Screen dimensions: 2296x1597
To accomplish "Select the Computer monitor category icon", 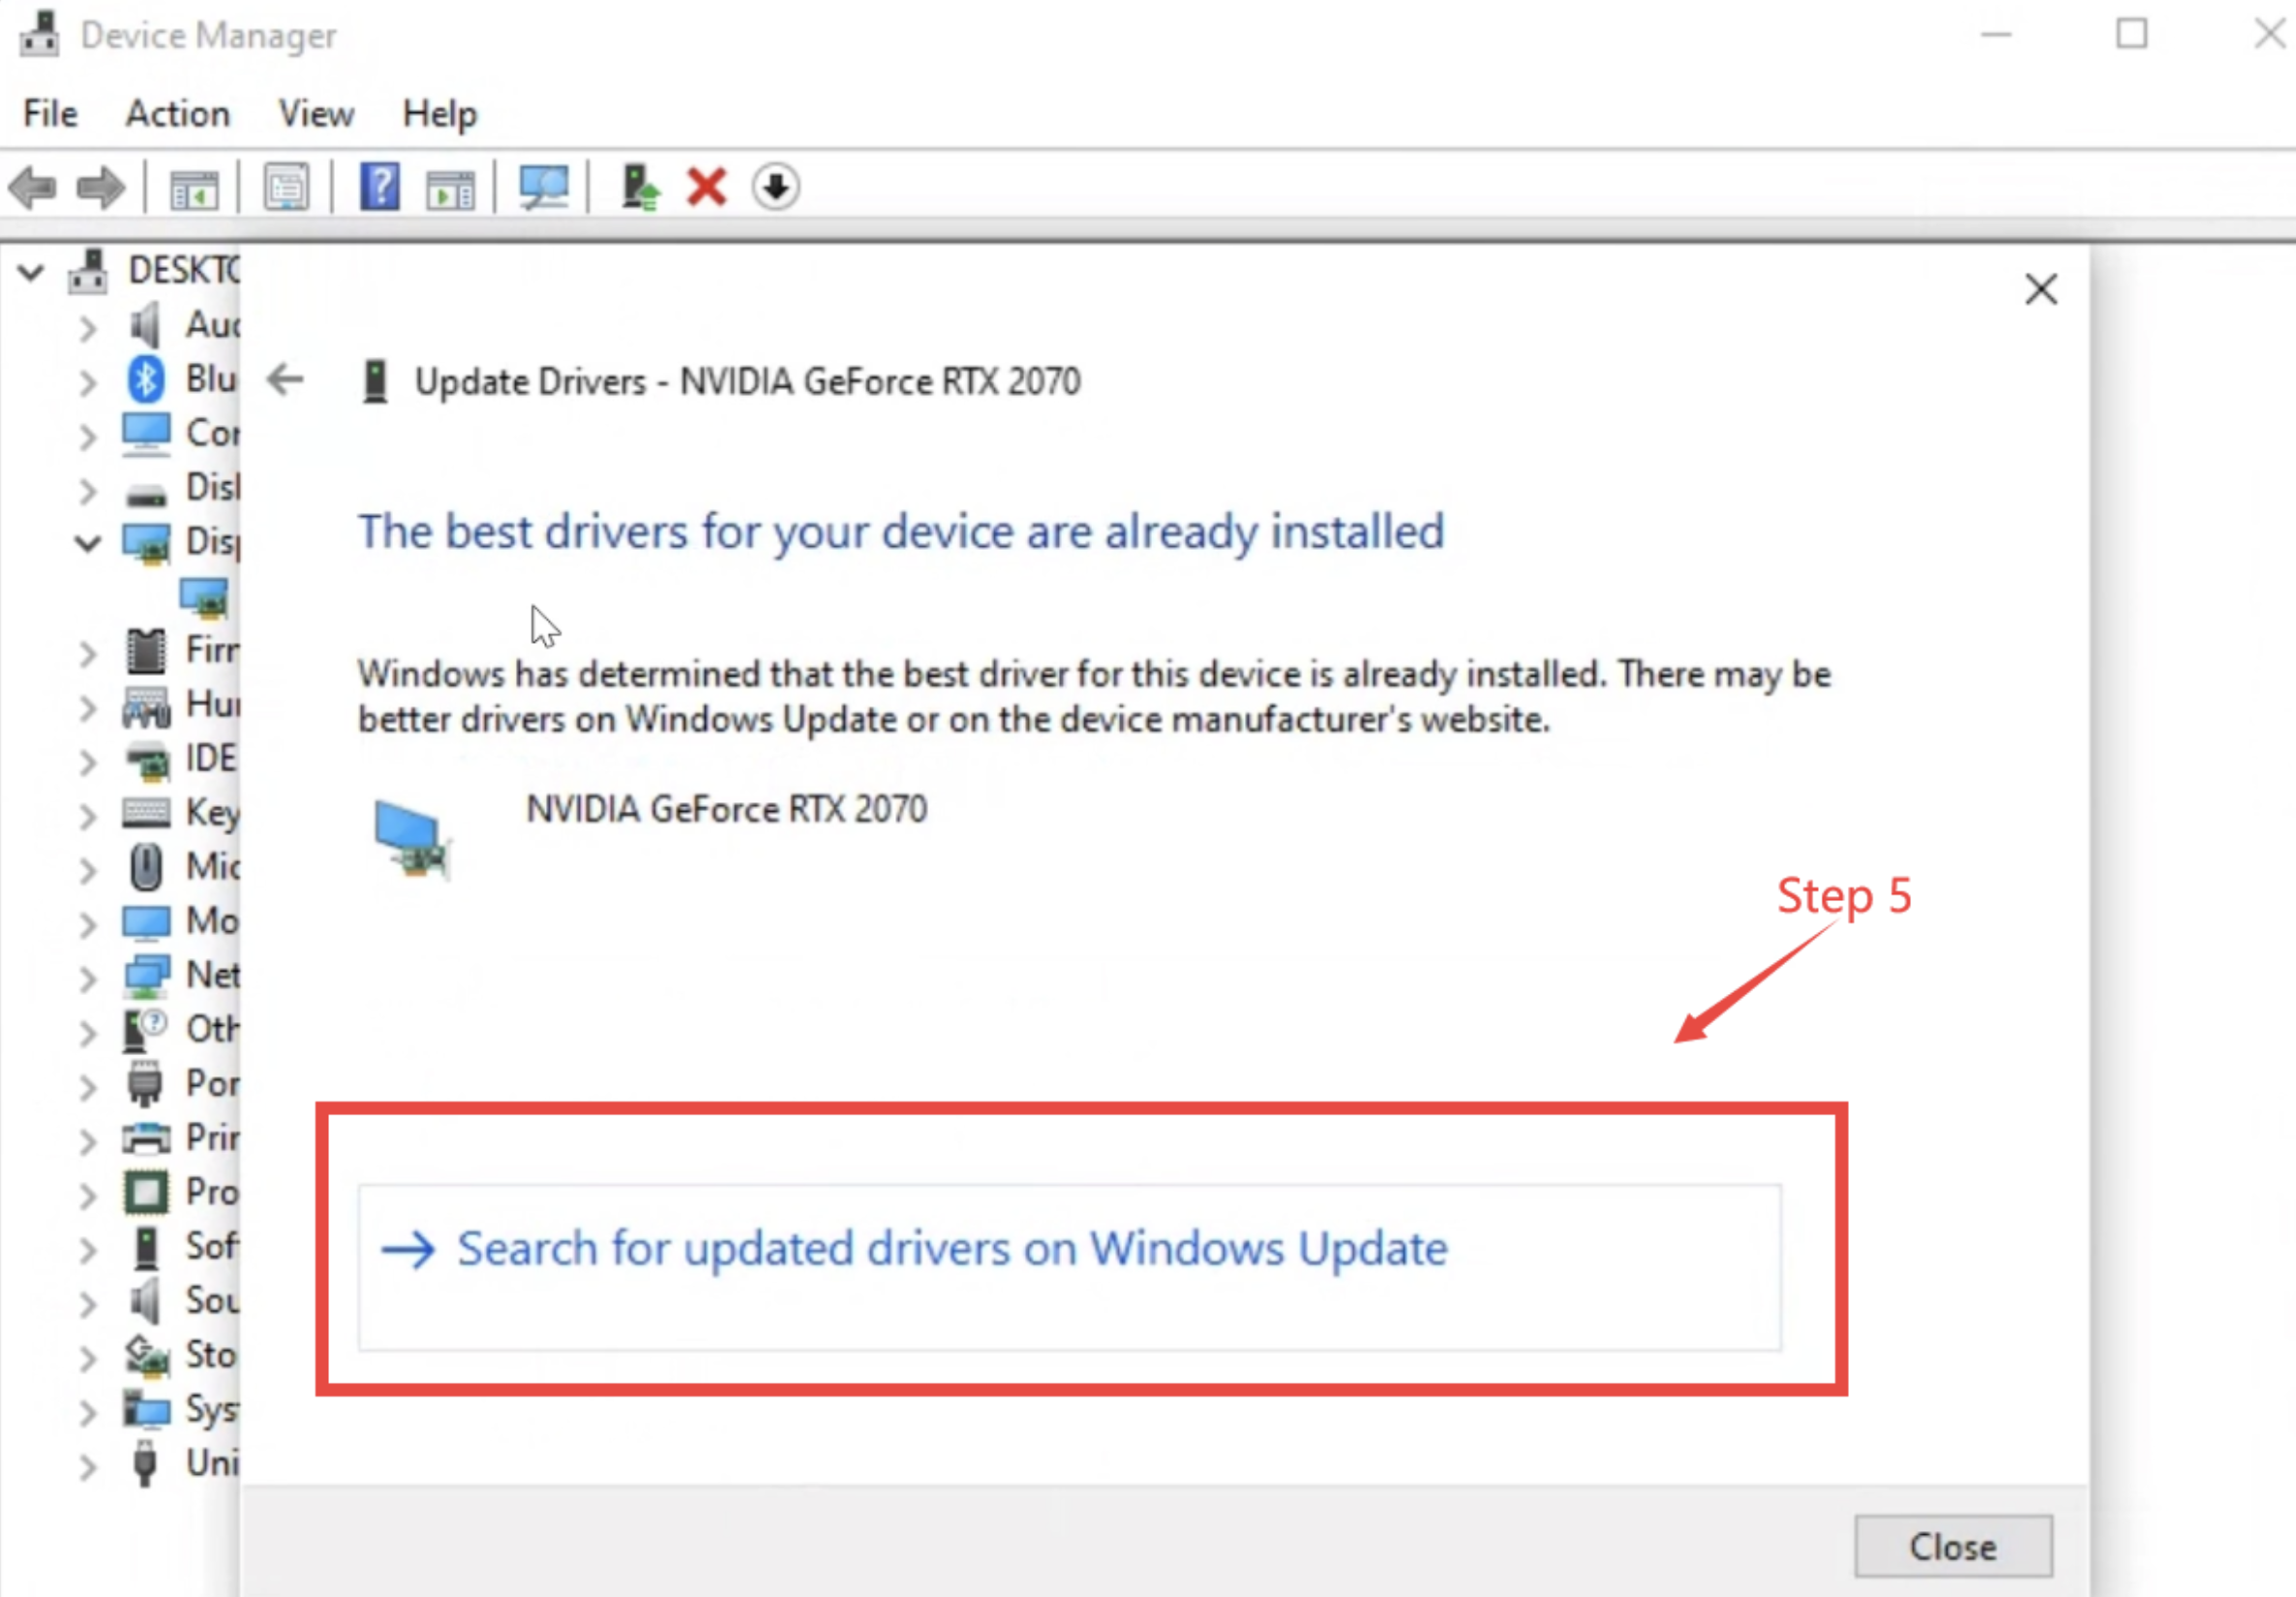I will 146,434.
